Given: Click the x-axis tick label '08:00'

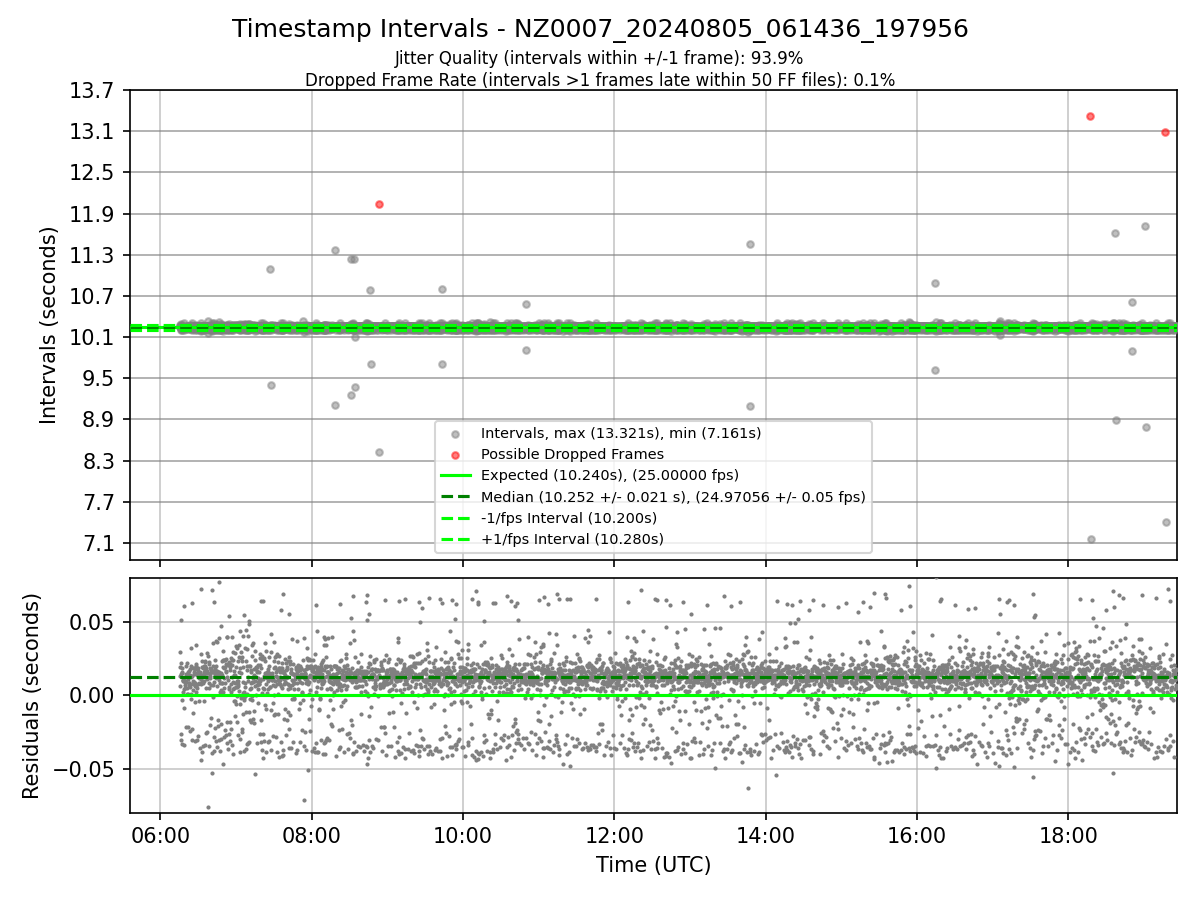Looking at the screenshot, I should [x=312, y=834].
